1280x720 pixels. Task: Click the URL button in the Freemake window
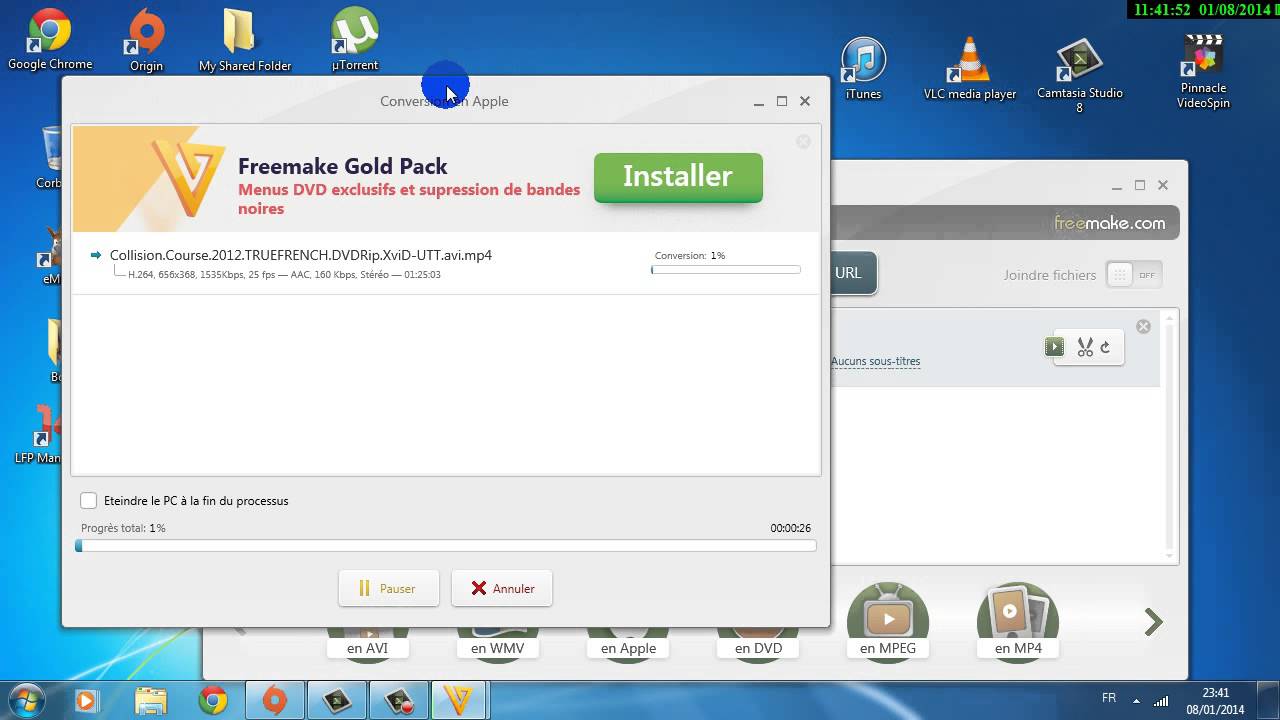pyautogui.click(x=853, y=273)
